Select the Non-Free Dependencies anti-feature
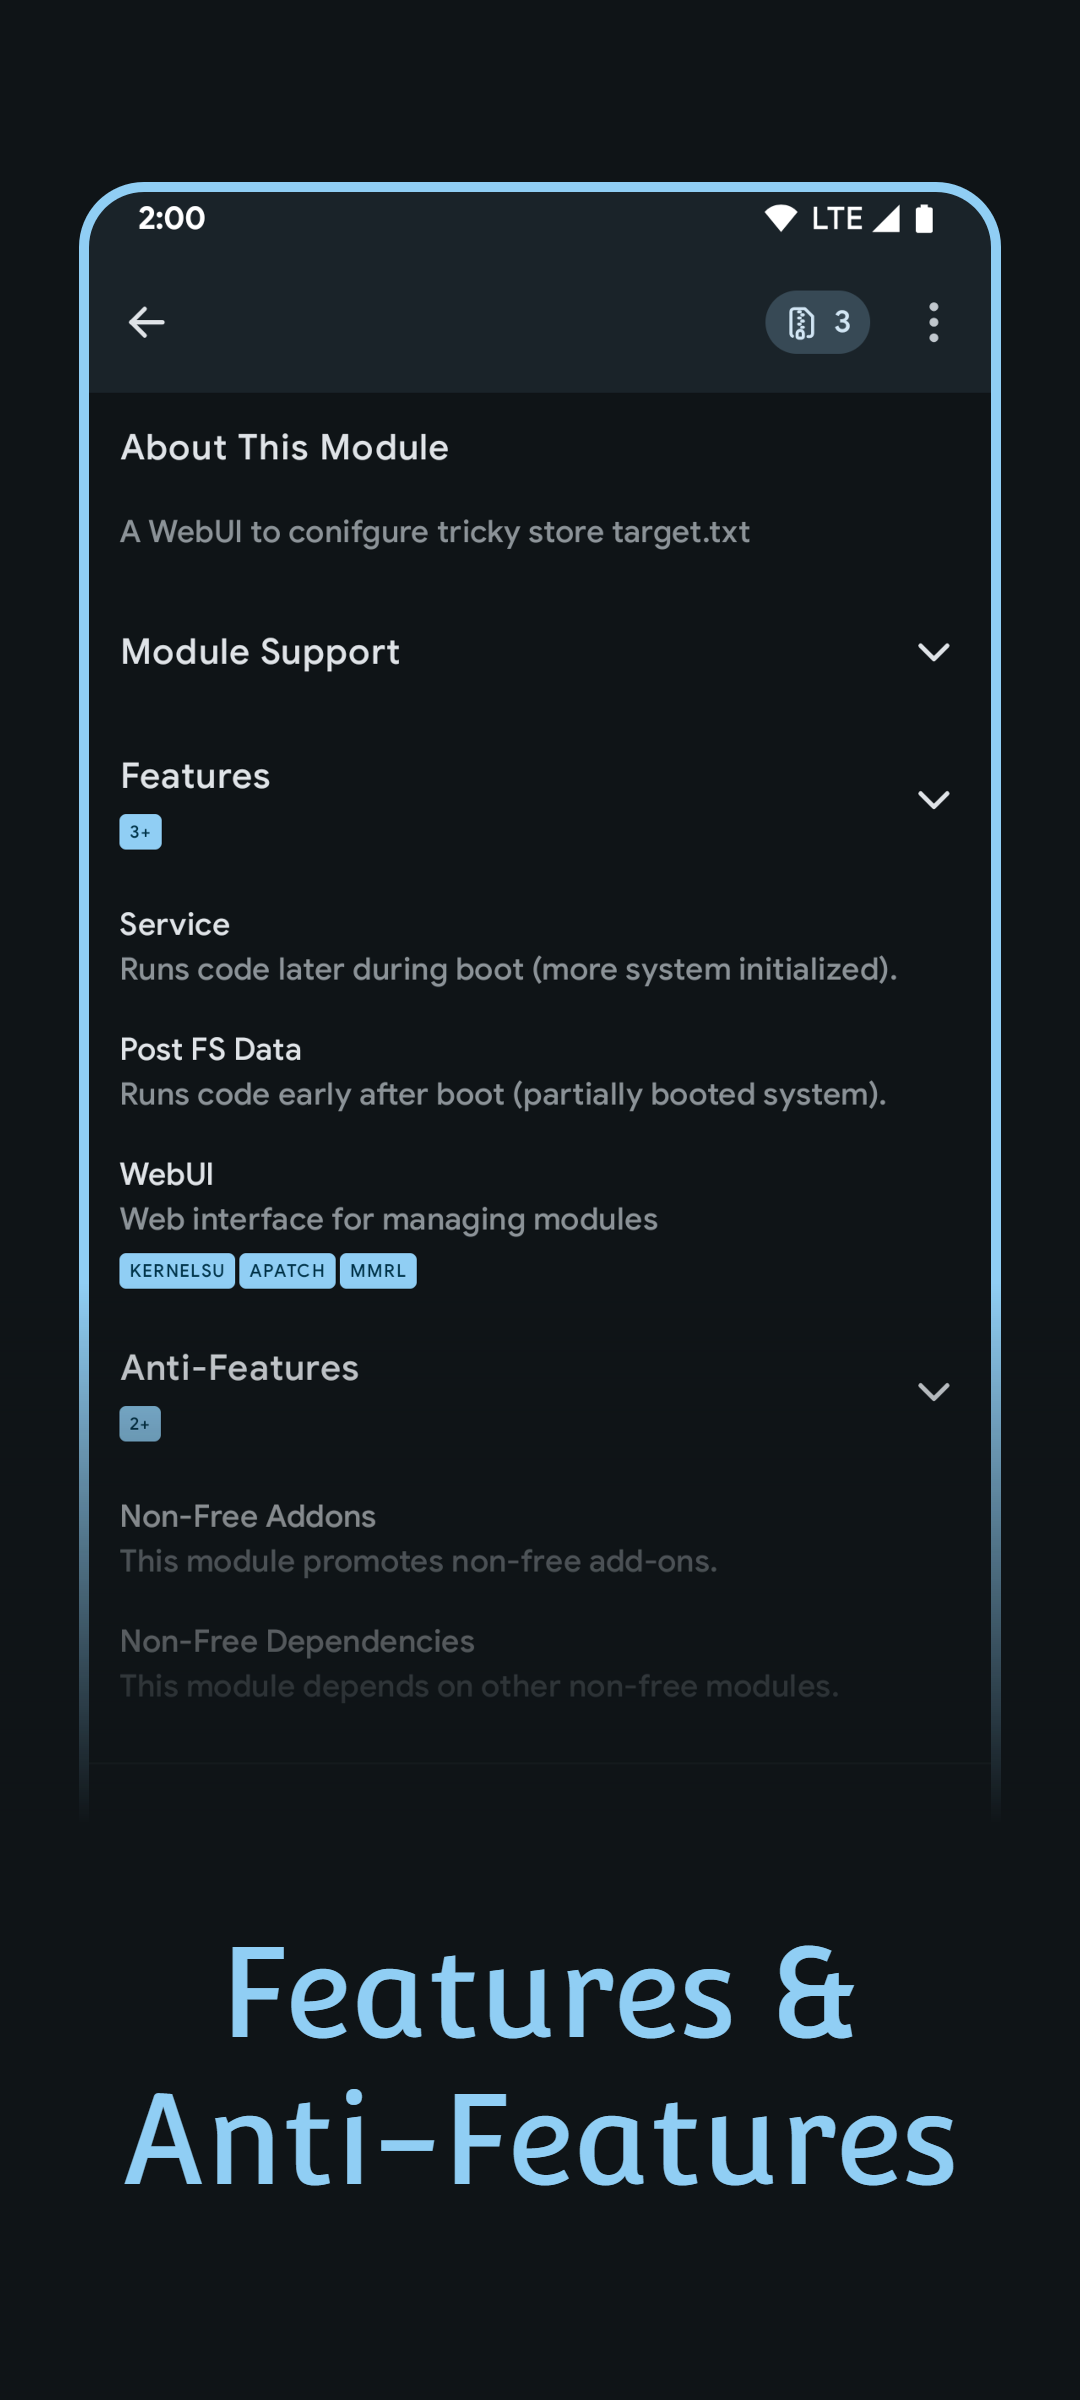This screenshot has width=1080, height=2400. coord(479,1662)
